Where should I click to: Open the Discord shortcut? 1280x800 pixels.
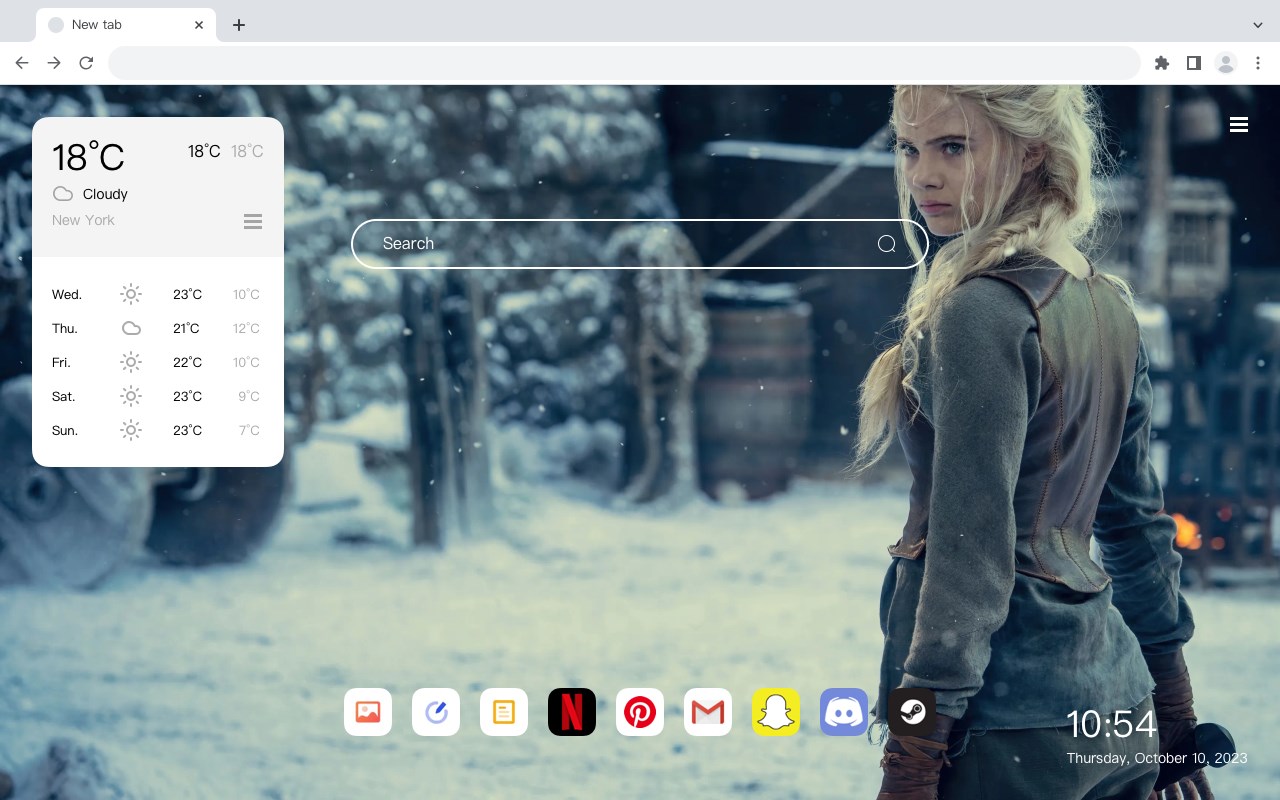coord(844,712)
